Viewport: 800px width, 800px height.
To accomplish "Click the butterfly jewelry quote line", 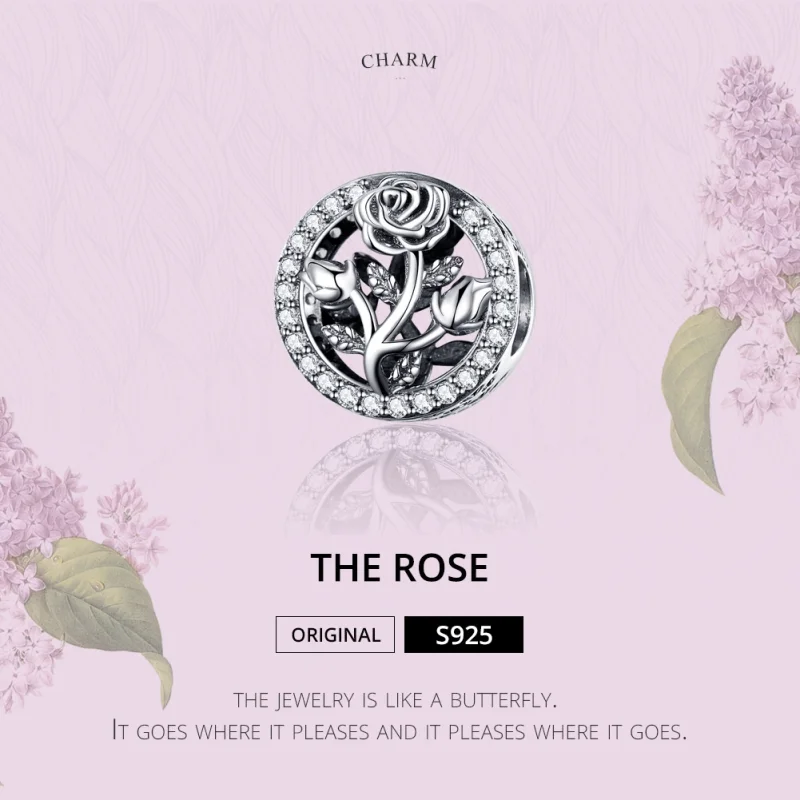I will [x=399, y=698].
